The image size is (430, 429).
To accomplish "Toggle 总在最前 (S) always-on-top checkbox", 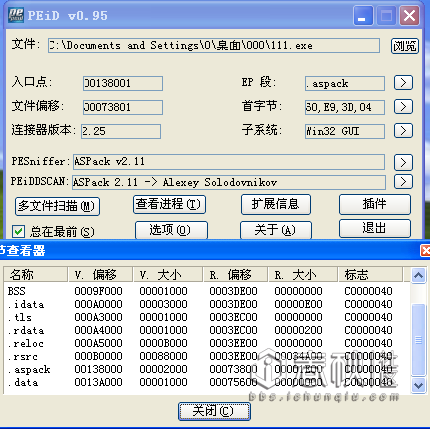I will click(x=18, y=231).
